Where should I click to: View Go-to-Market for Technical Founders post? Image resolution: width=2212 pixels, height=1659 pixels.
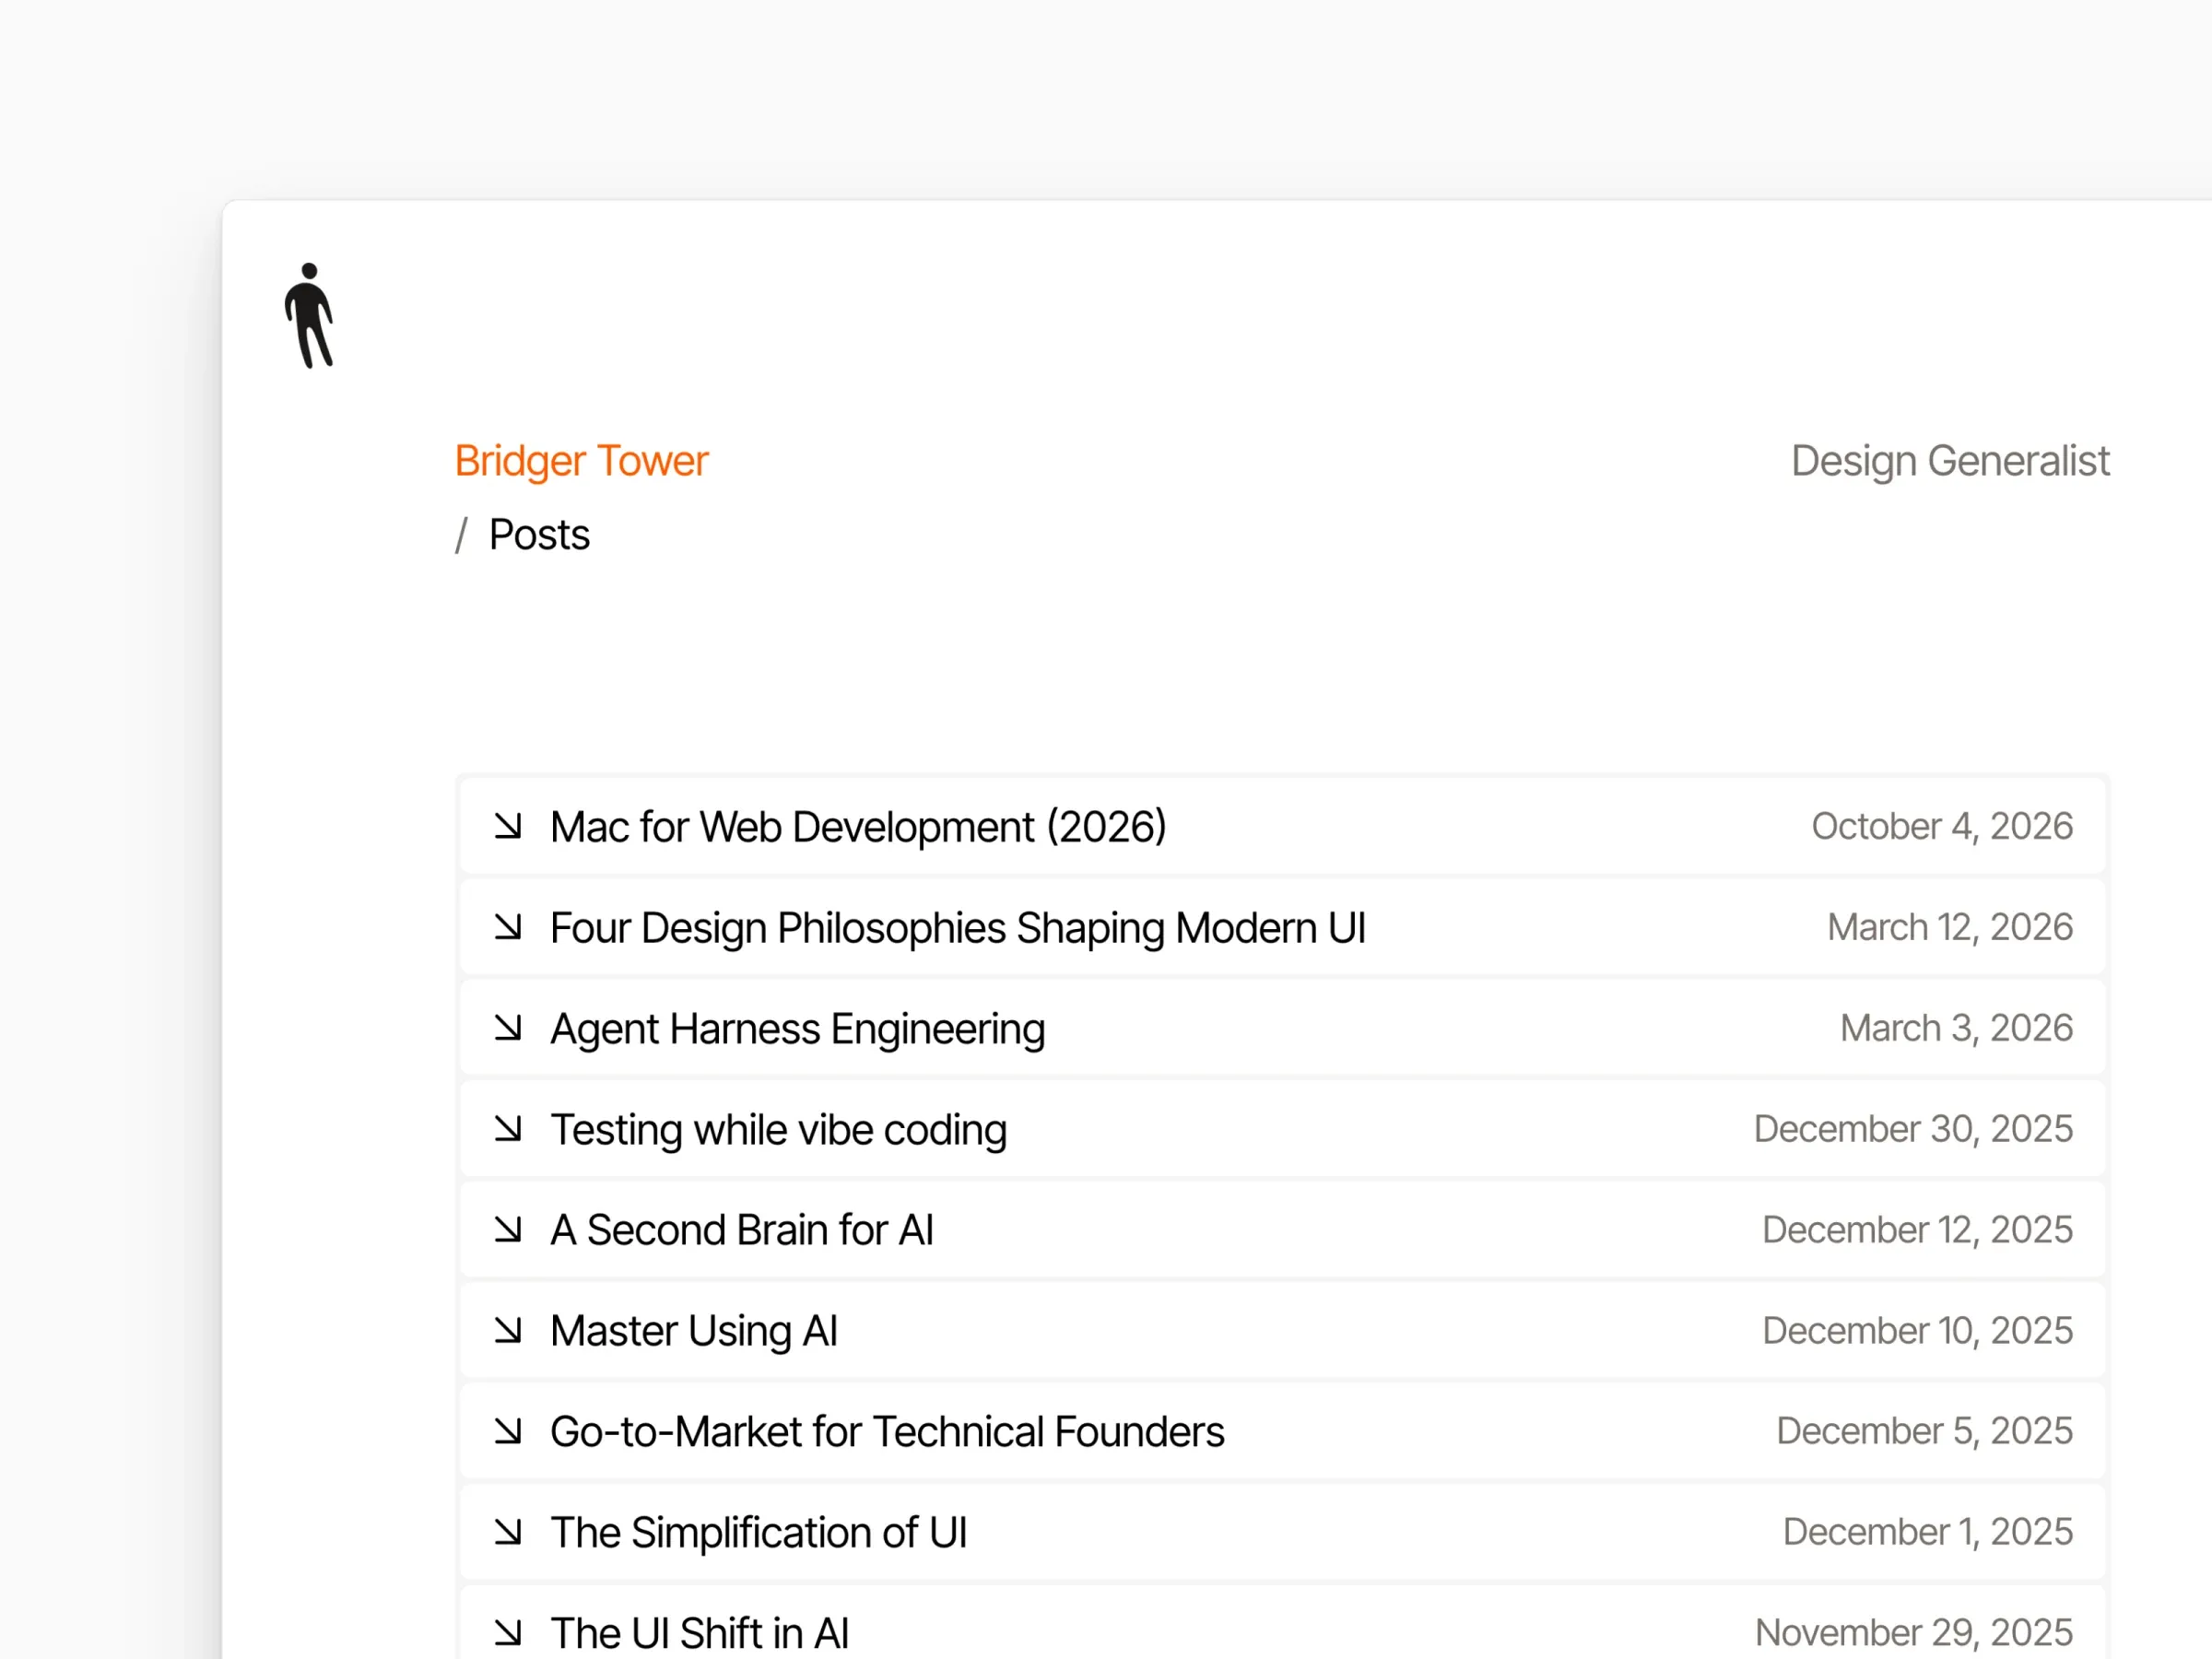pos(1283,1431)
